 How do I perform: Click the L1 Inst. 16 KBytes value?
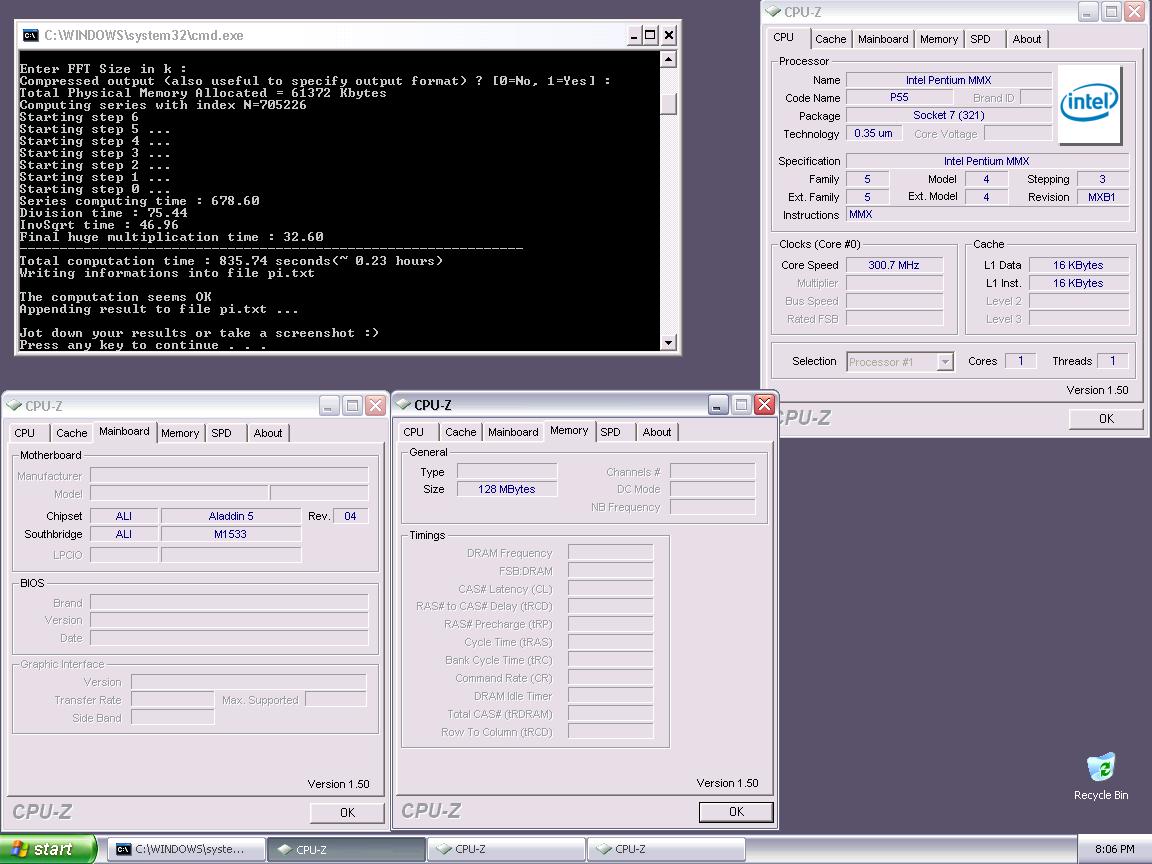pos(1079,283)
